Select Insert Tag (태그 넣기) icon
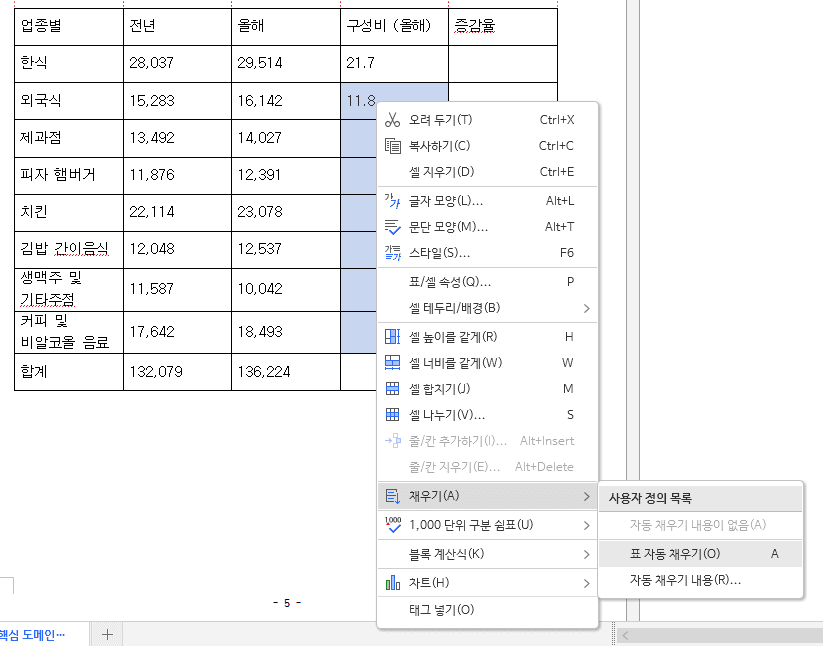Image resolution: width=823 pixels, height=646 pixels. click(391, 608)
